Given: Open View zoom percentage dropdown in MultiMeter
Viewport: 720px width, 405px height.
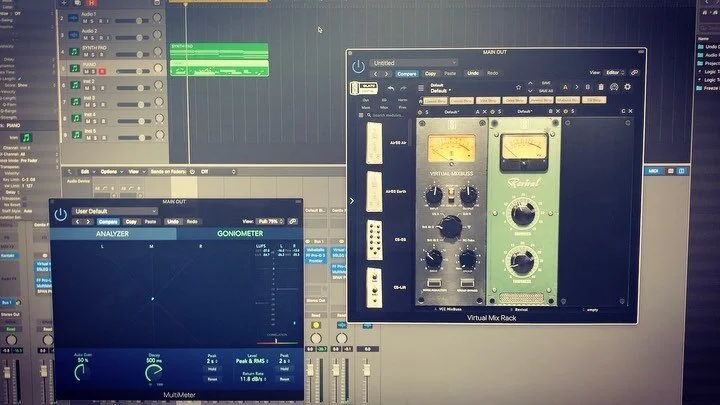Looking at the screenshot, I should tap(270, 221).
